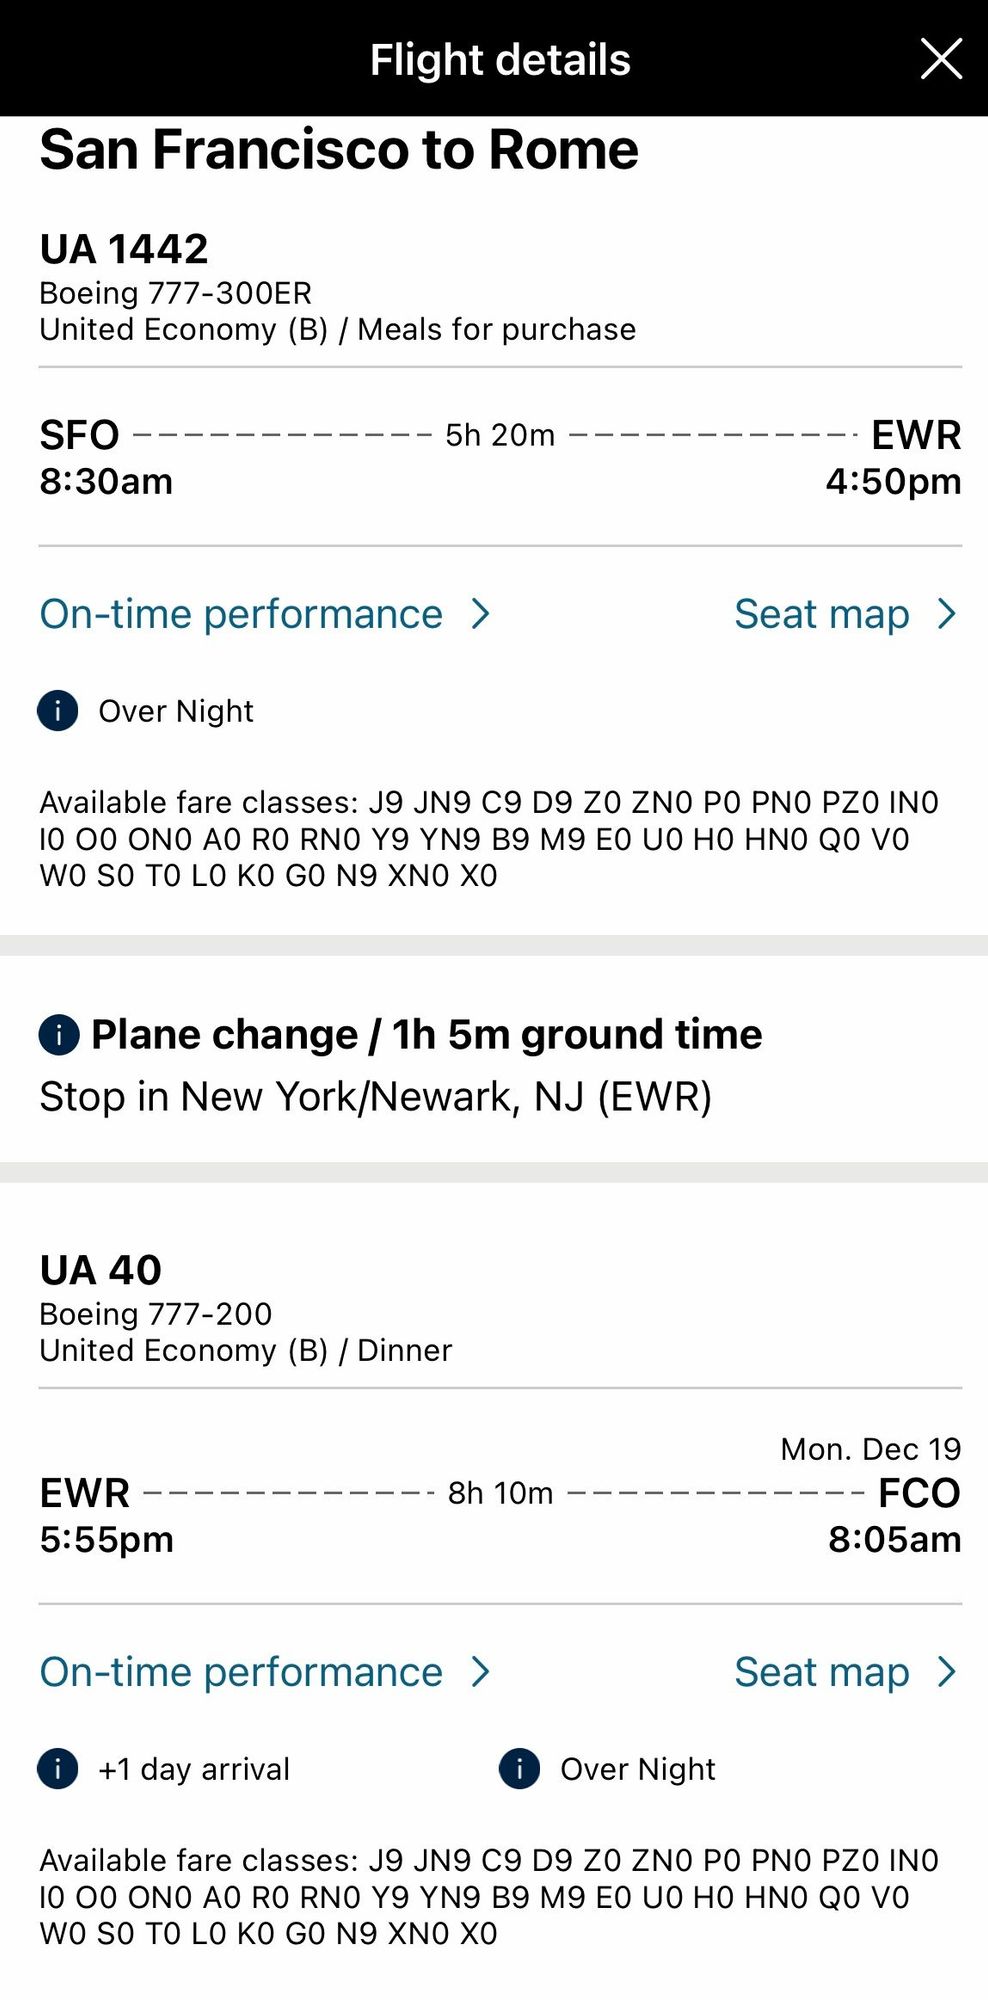Expand chevron after UA 1442 On-time performance
Screen dimensions: 988x2000
481,614
